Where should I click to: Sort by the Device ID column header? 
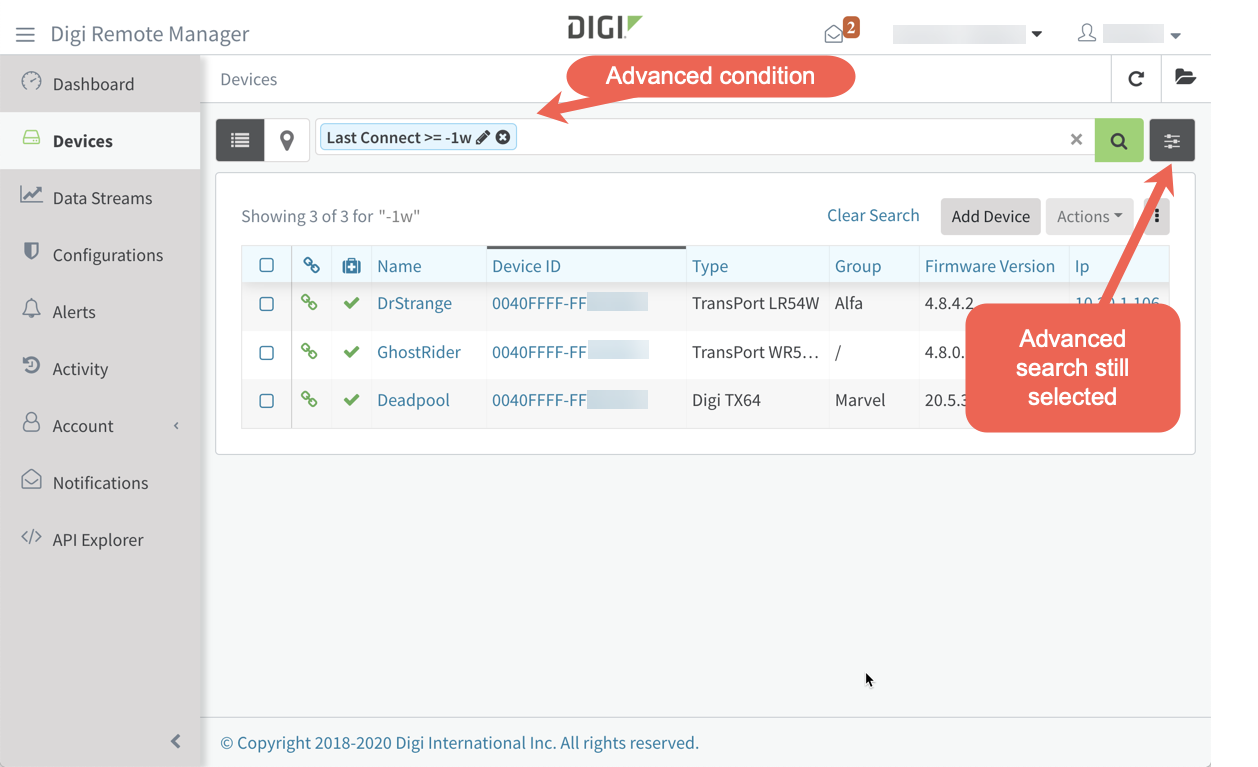point(526,266)
